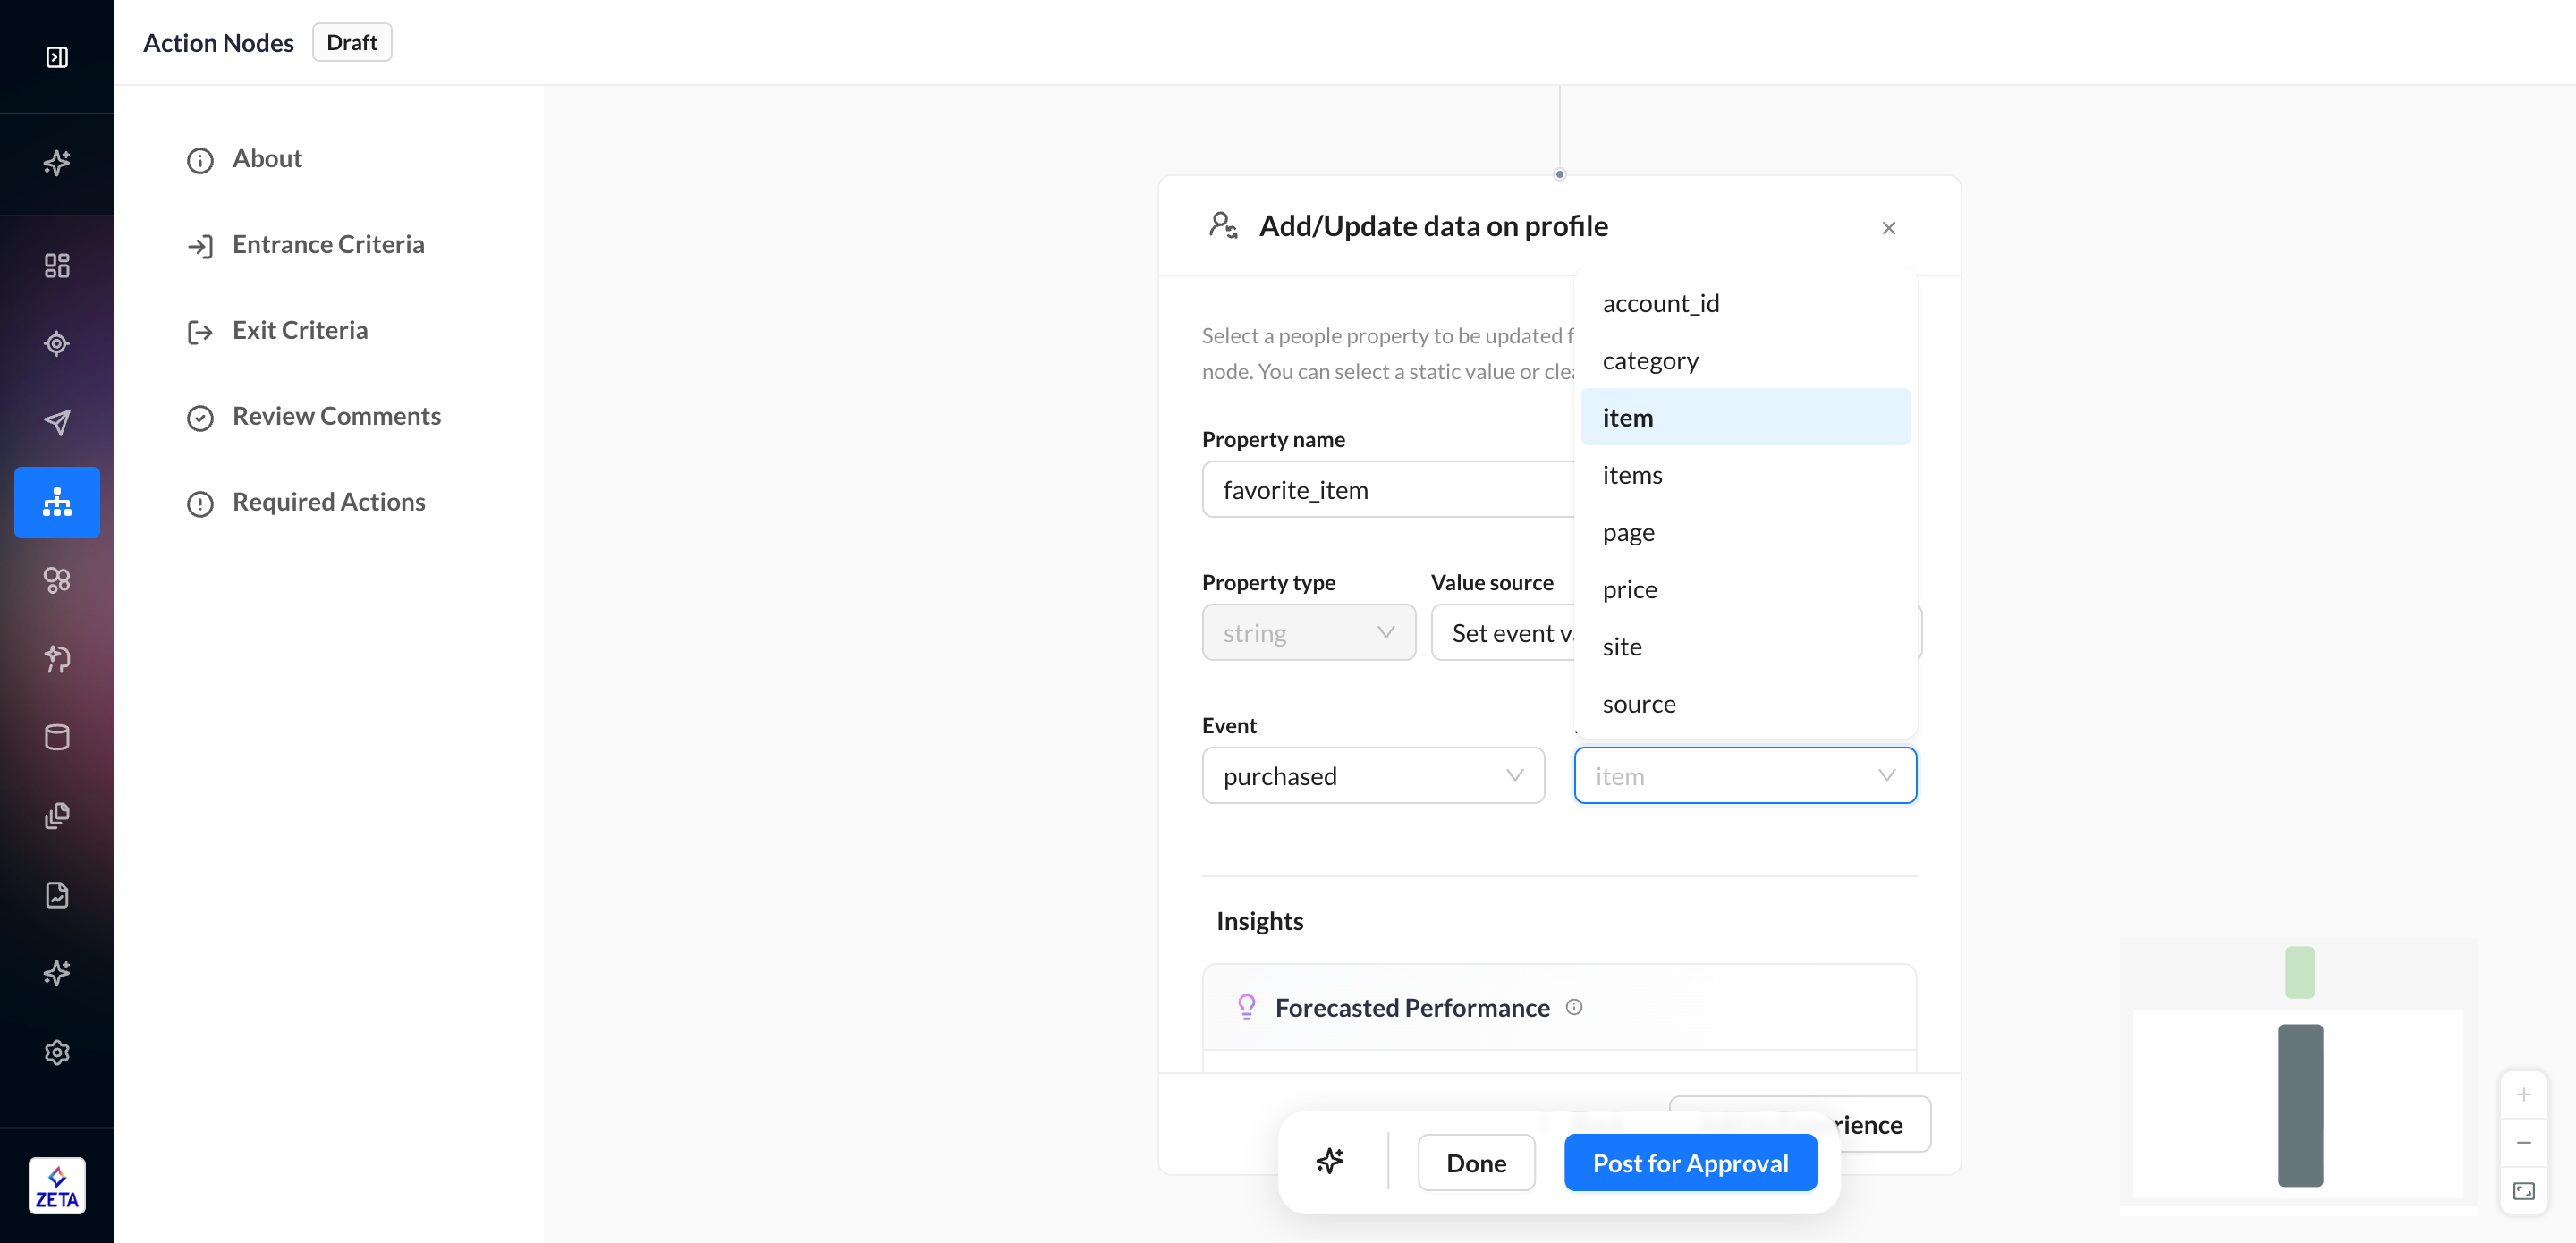Click the fit-to-screen canvas icon
Viewport: 2576px width, 1243px height.
click(2523, 1190)
